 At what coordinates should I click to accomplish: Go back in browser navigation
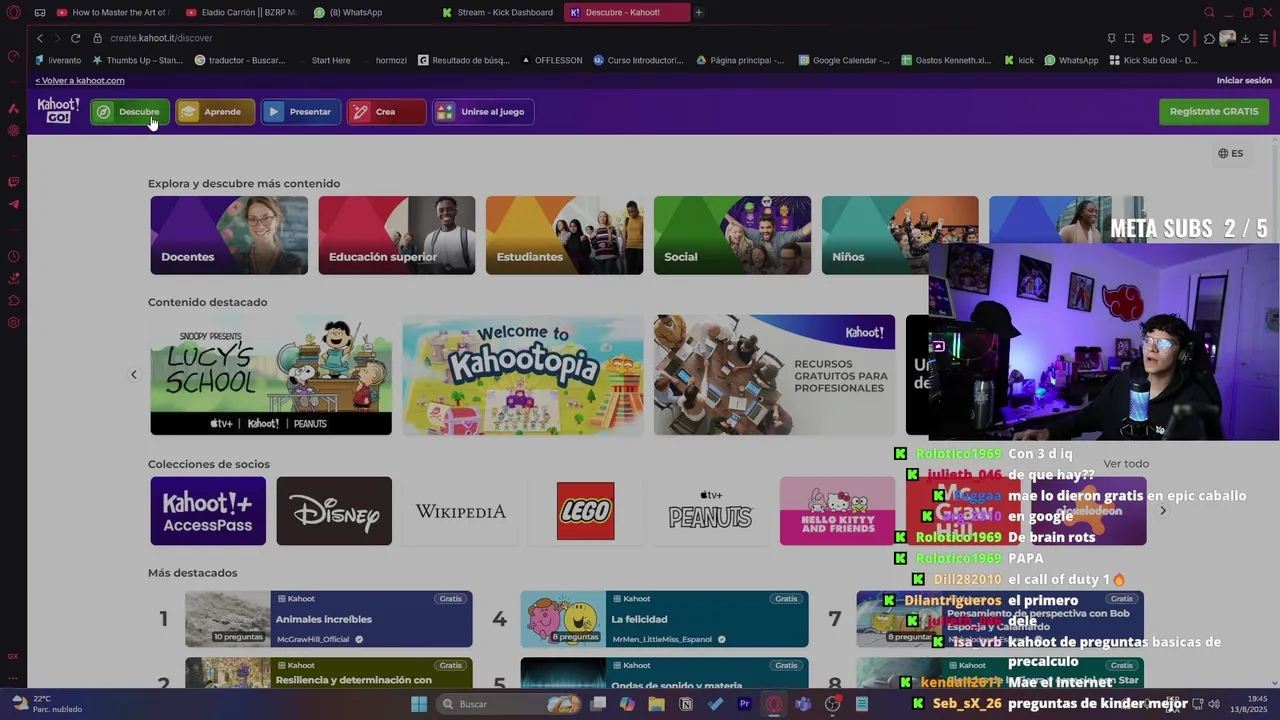[40, 38]
